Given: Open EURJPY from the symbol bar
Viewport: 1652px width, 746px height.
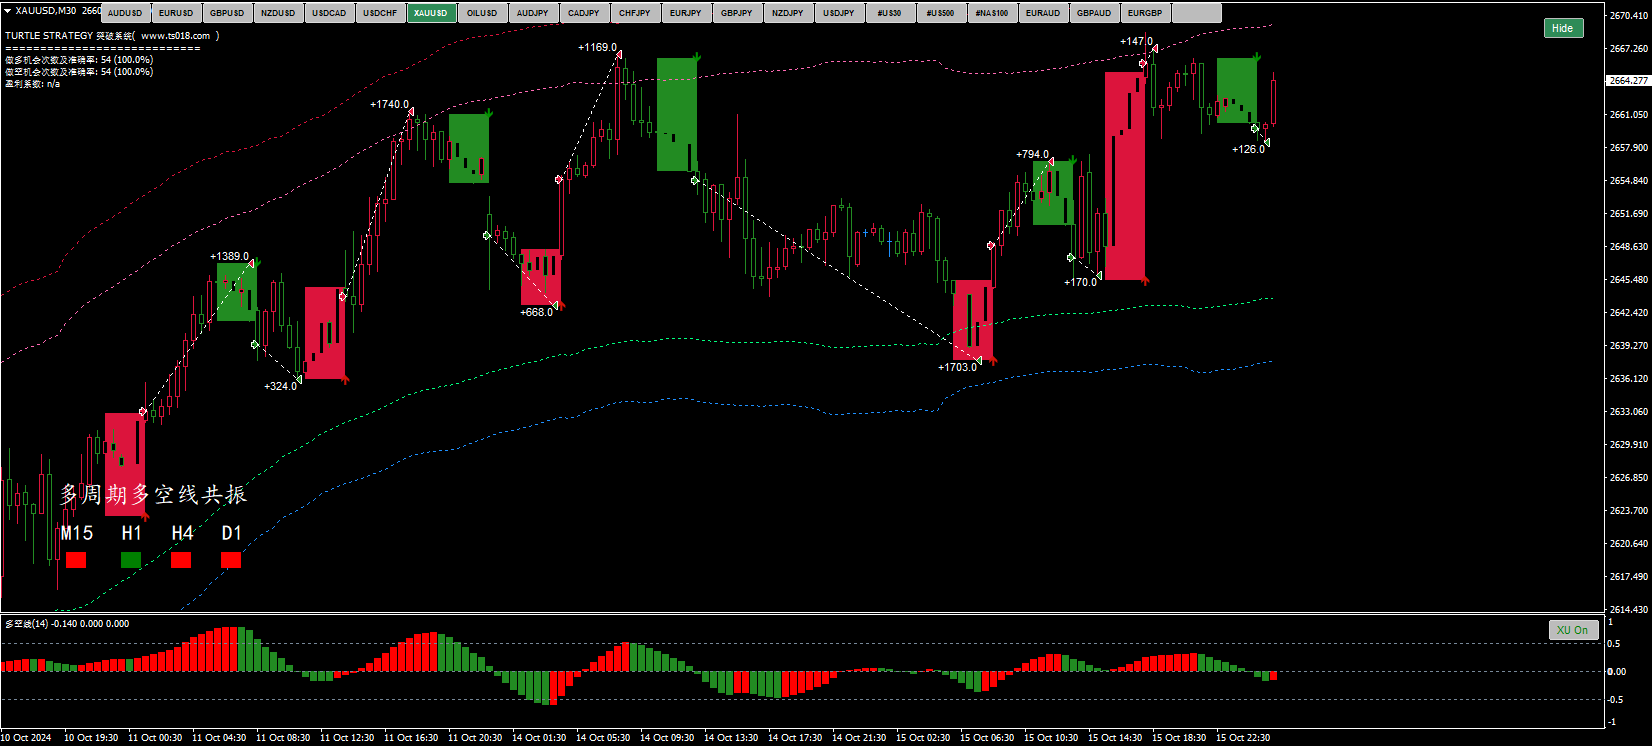Looking at the screenshot, I should coord(686,13).
